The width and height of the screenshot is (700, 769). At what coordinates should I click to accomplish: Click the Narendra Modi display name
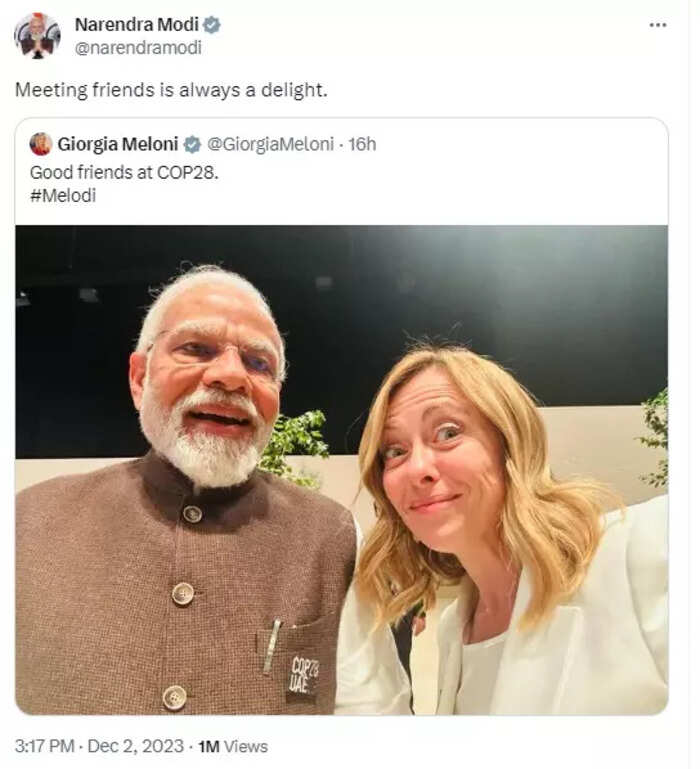click(x=137, y=25)
